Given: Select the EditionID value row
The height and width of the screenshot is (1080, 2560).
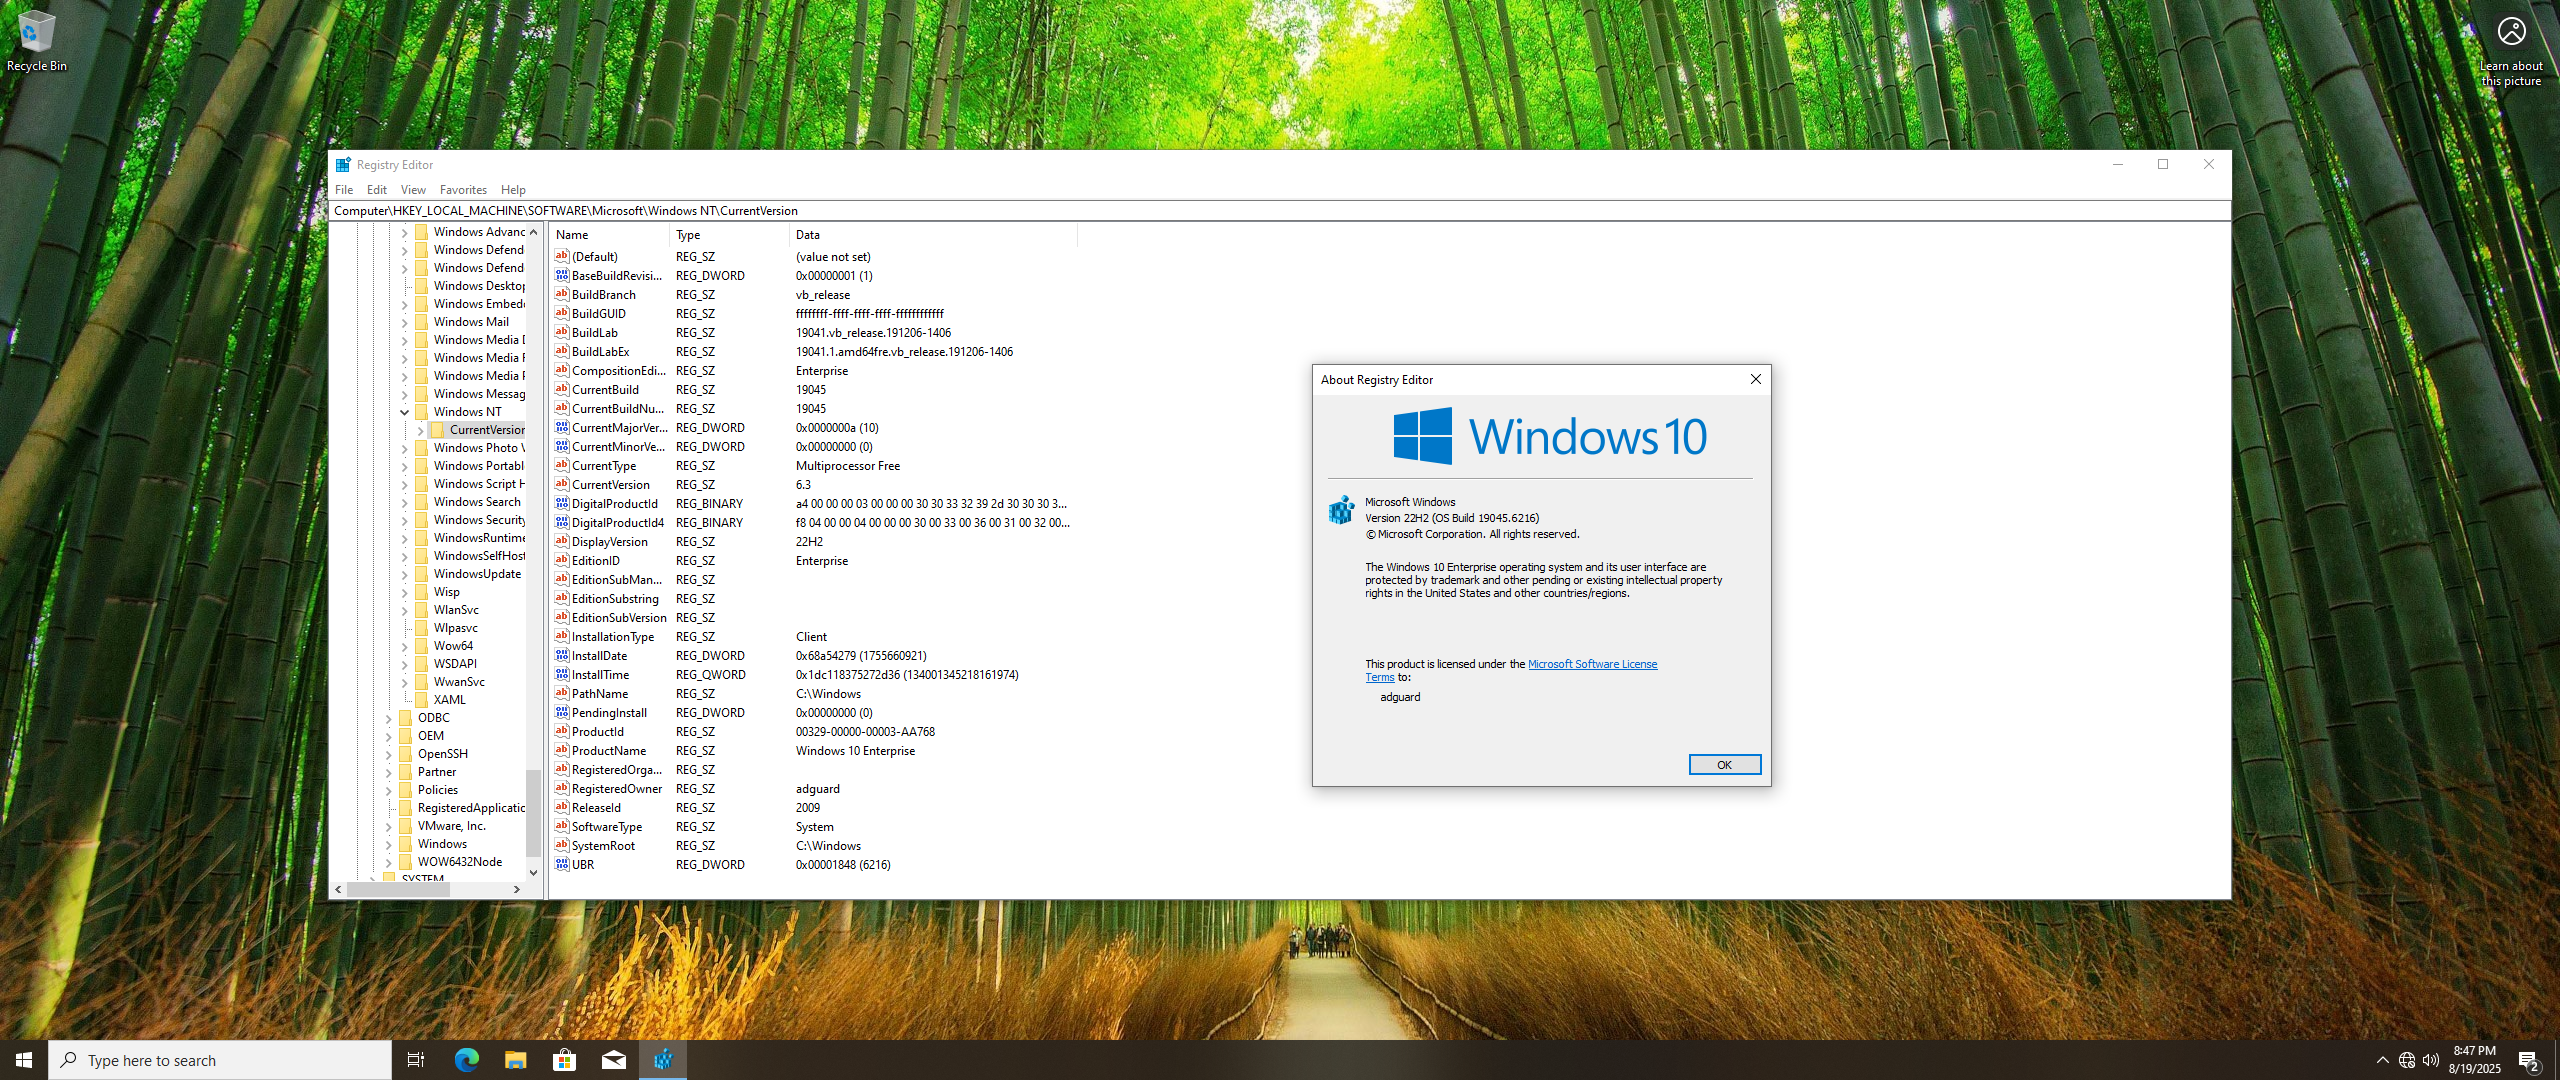Looking at the screenshot, I should pyautogui.click(x=813, y=561).
